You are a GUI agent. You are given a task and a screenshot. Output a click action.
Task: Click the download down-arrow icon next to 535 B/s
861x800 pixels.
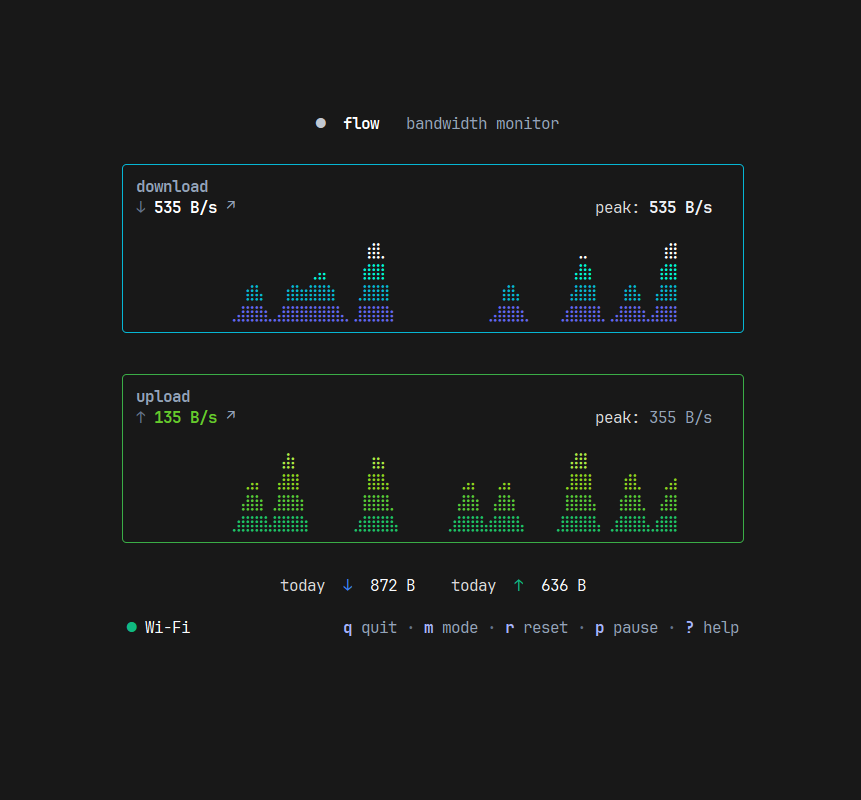click(141, 208)
